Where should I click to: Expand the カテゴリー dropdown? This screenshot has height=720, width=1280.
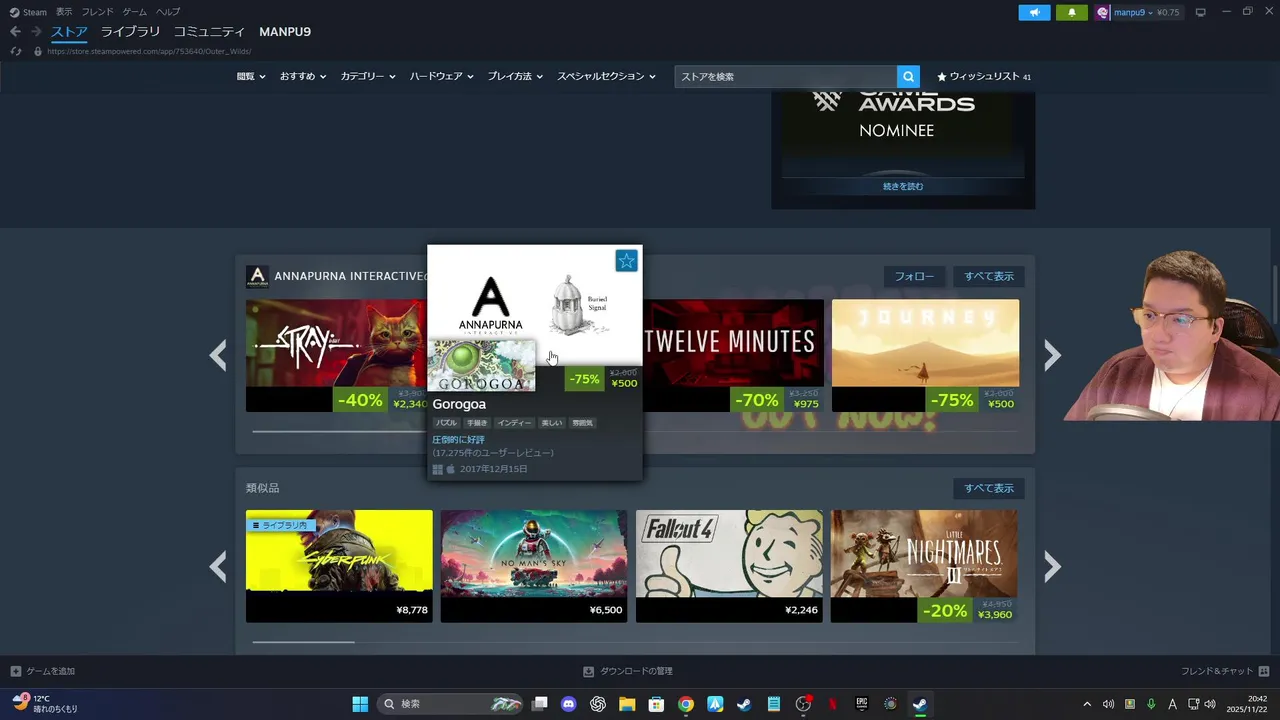coord(368,76)
